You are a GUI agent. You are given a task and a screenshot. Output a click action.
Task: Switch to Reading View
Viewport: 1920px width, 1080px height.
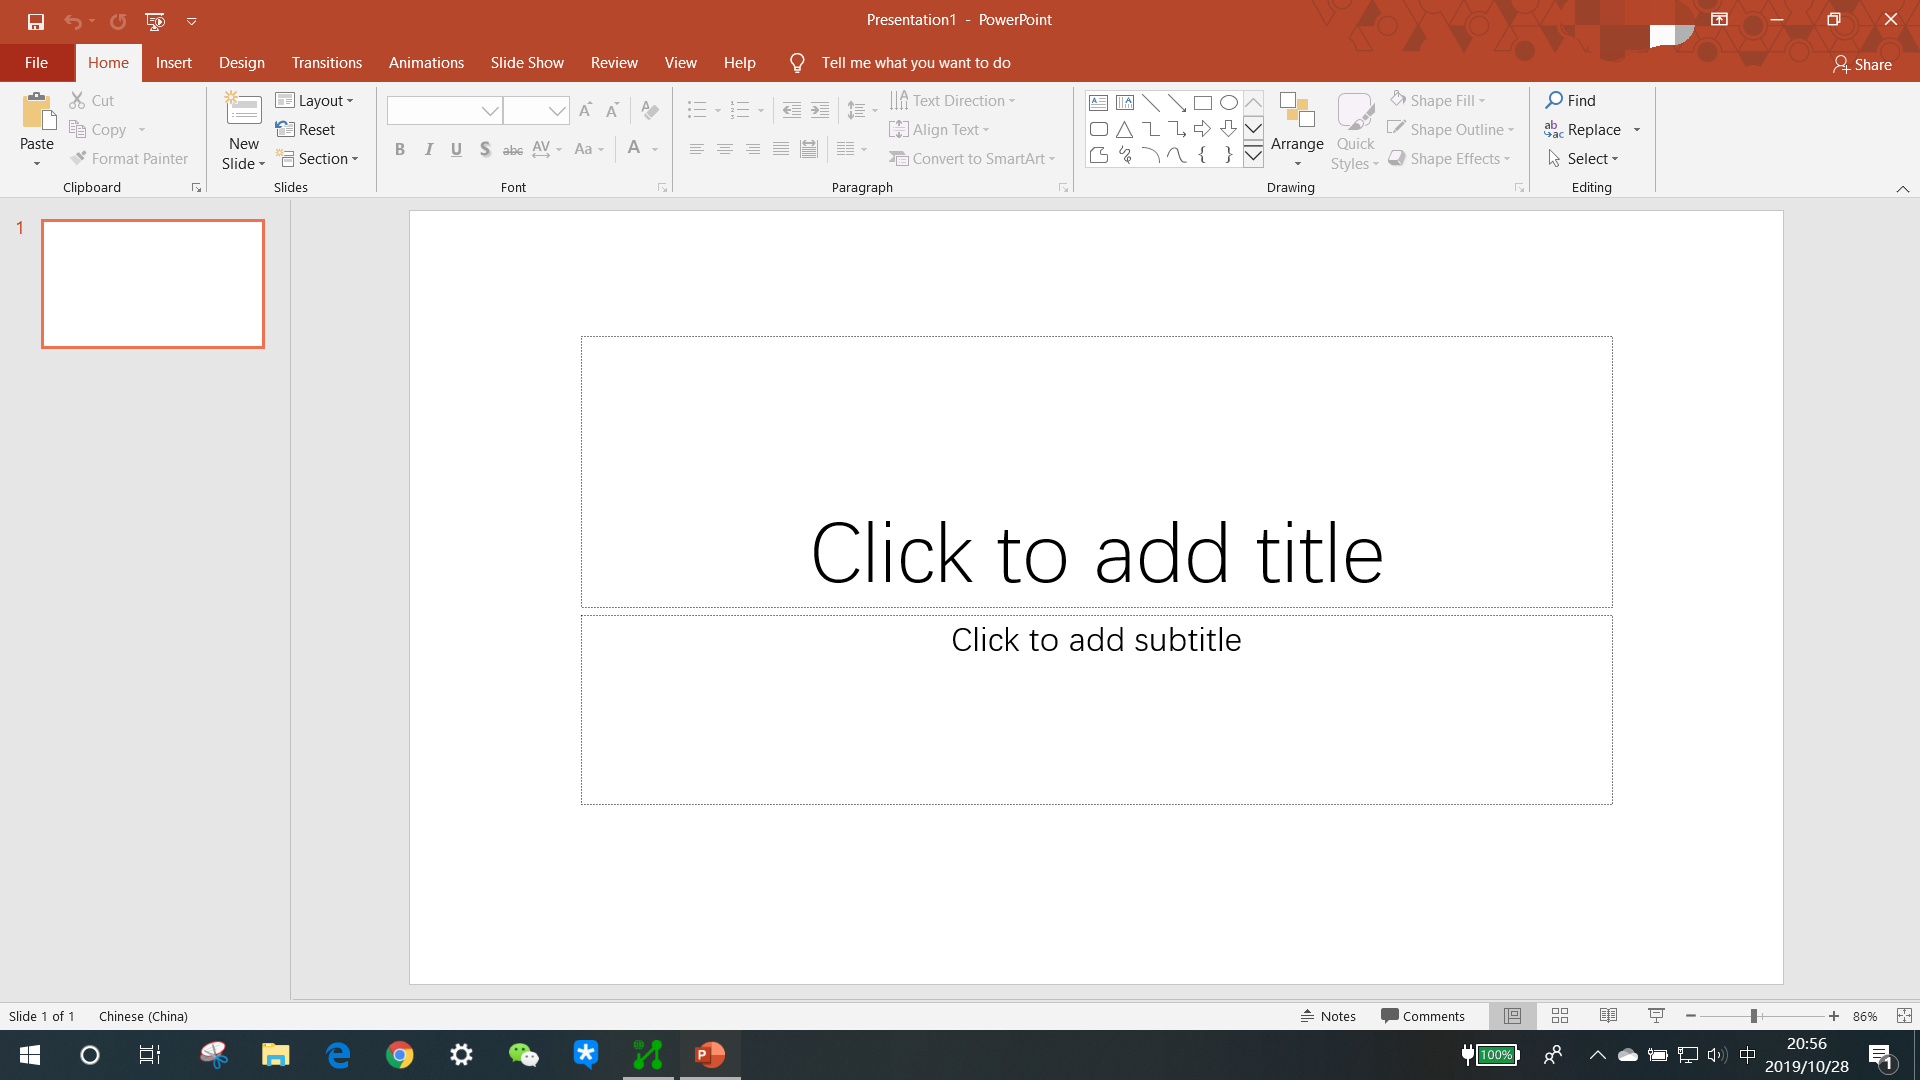(1608, 1016)
